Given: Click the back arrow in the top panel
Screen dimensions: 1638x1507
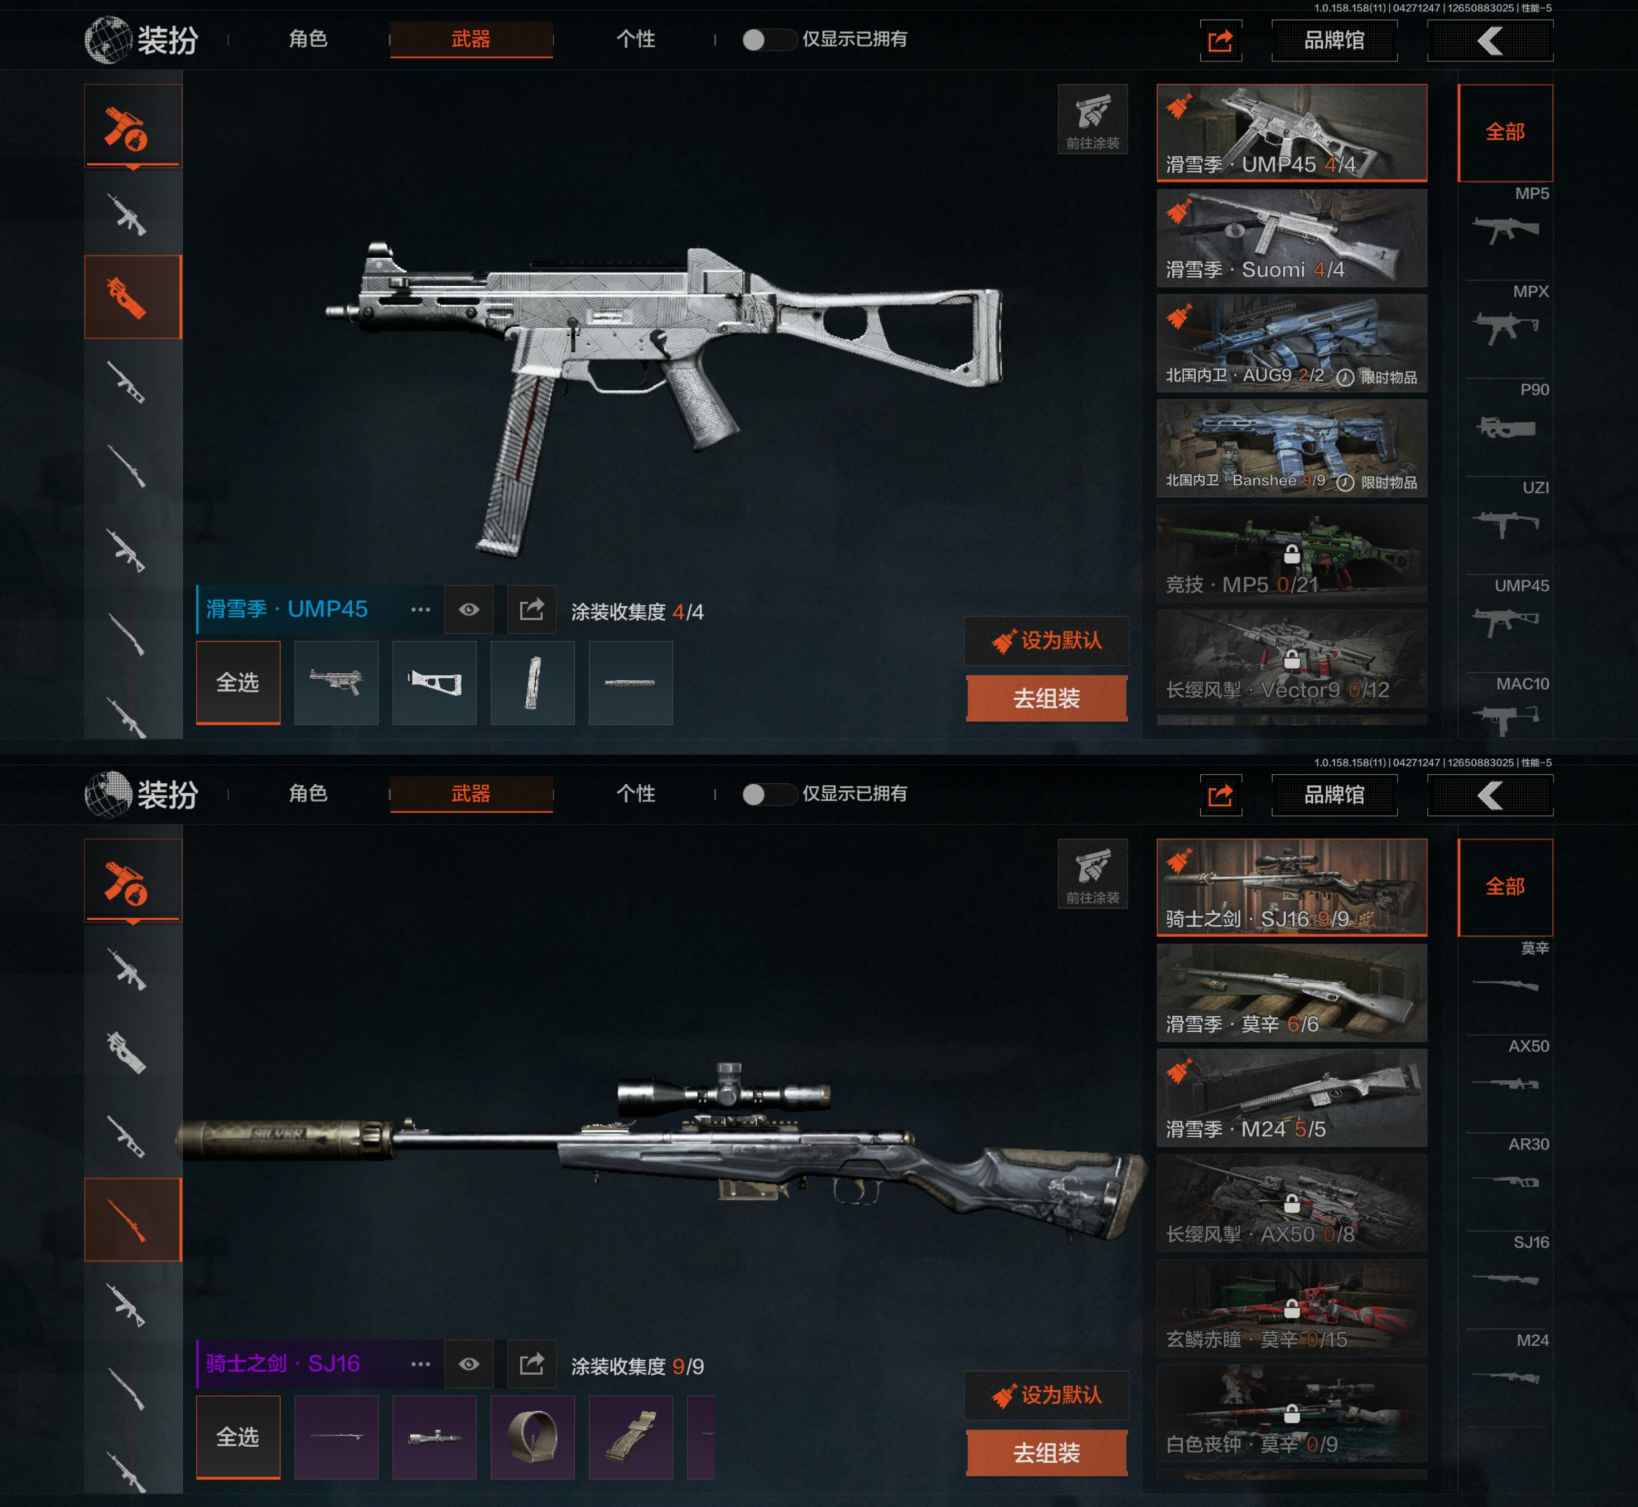Looking at the screenshot, I should 1490,41.
